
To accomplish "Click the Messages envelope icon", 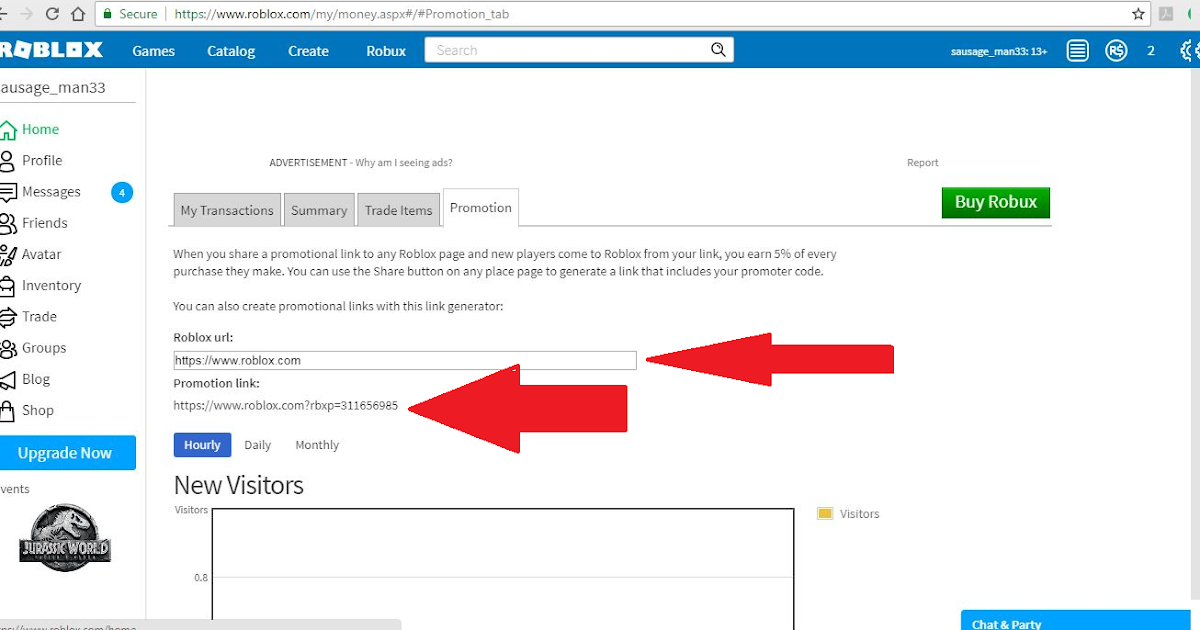I will pyautogui.click(x=8, y=191).
